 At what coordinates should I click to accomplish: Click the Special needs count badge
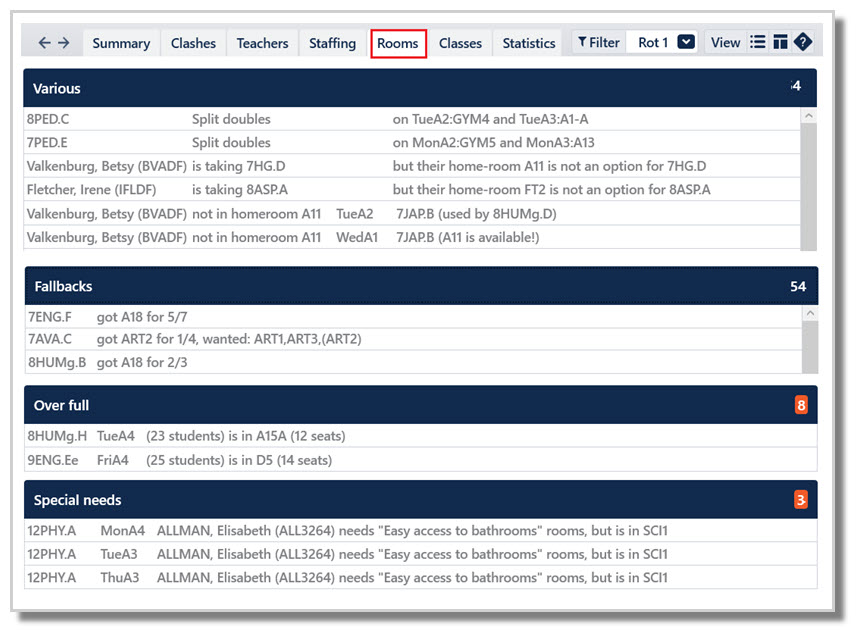click(801, 499)
